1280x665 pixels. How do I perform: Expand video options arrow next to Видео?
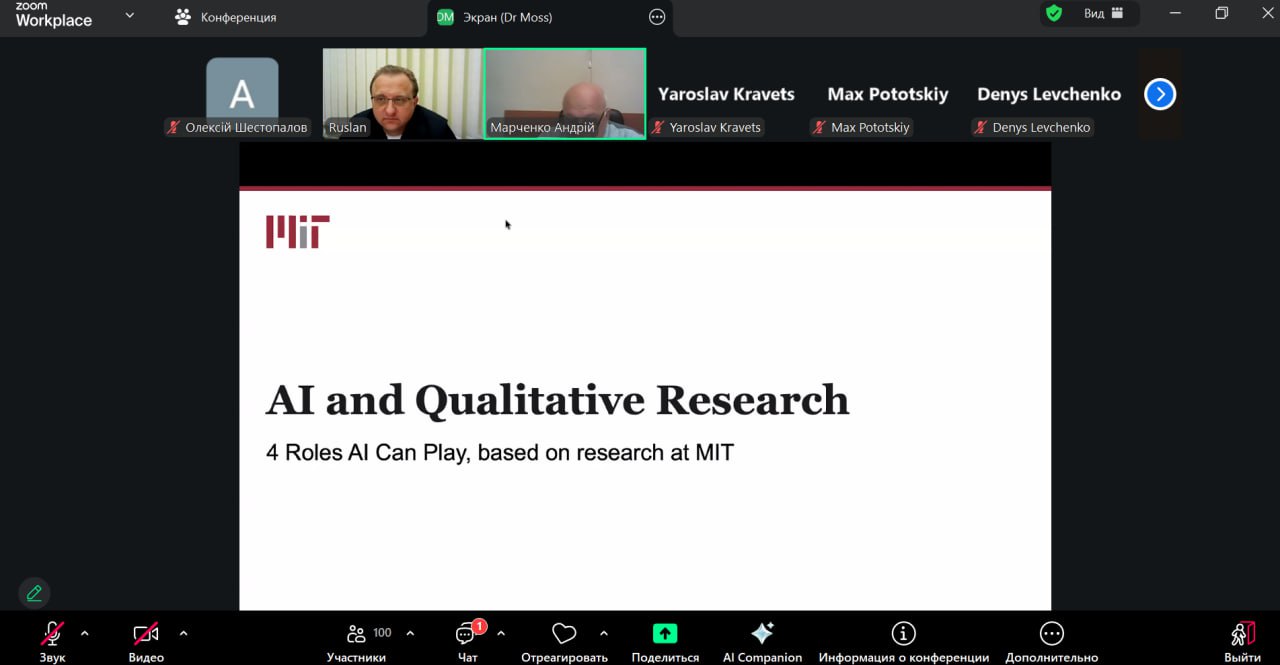coord(183,633)
